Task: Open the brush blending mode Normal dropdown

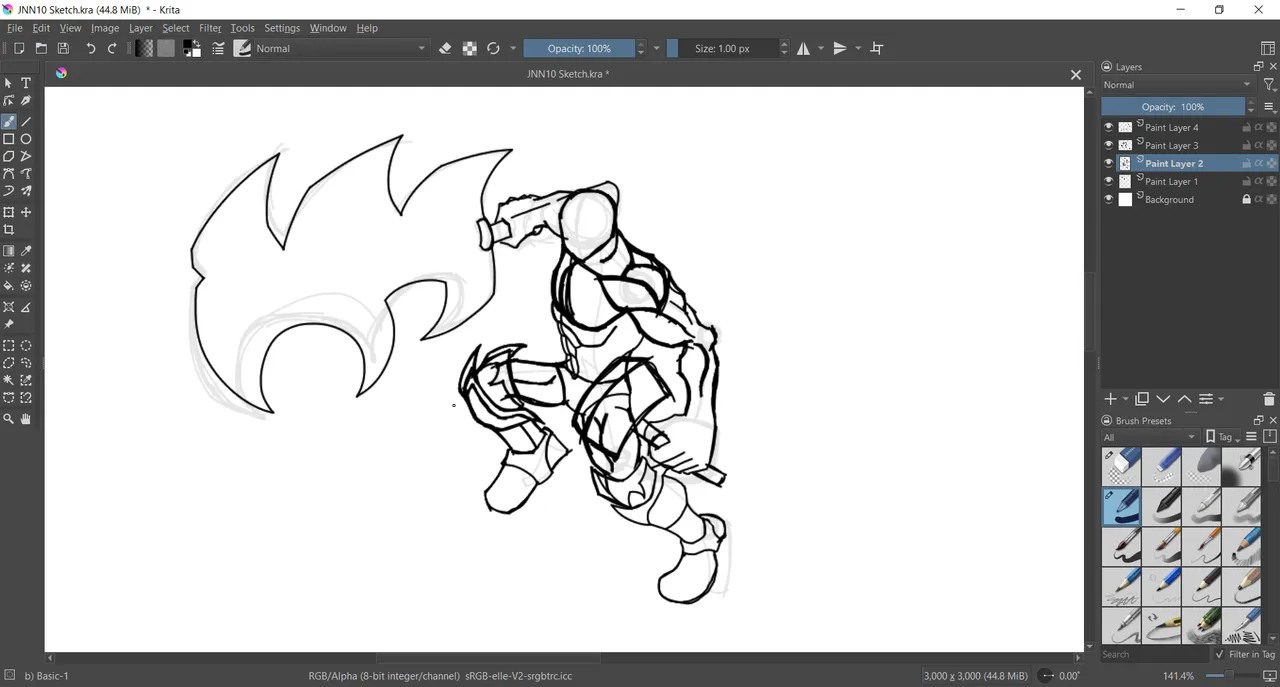Action: pos(340,48)
